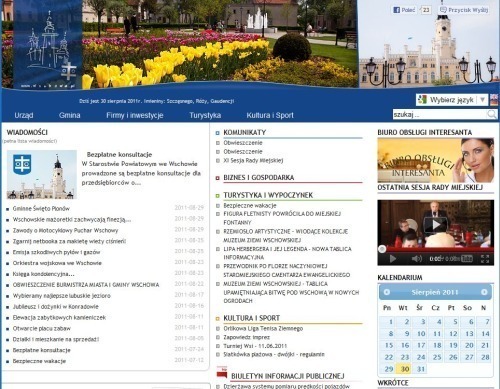Viewport: 500px width, 389px height.
Task: Mute the video with speaker icon
Action: (x=416, y=259)
